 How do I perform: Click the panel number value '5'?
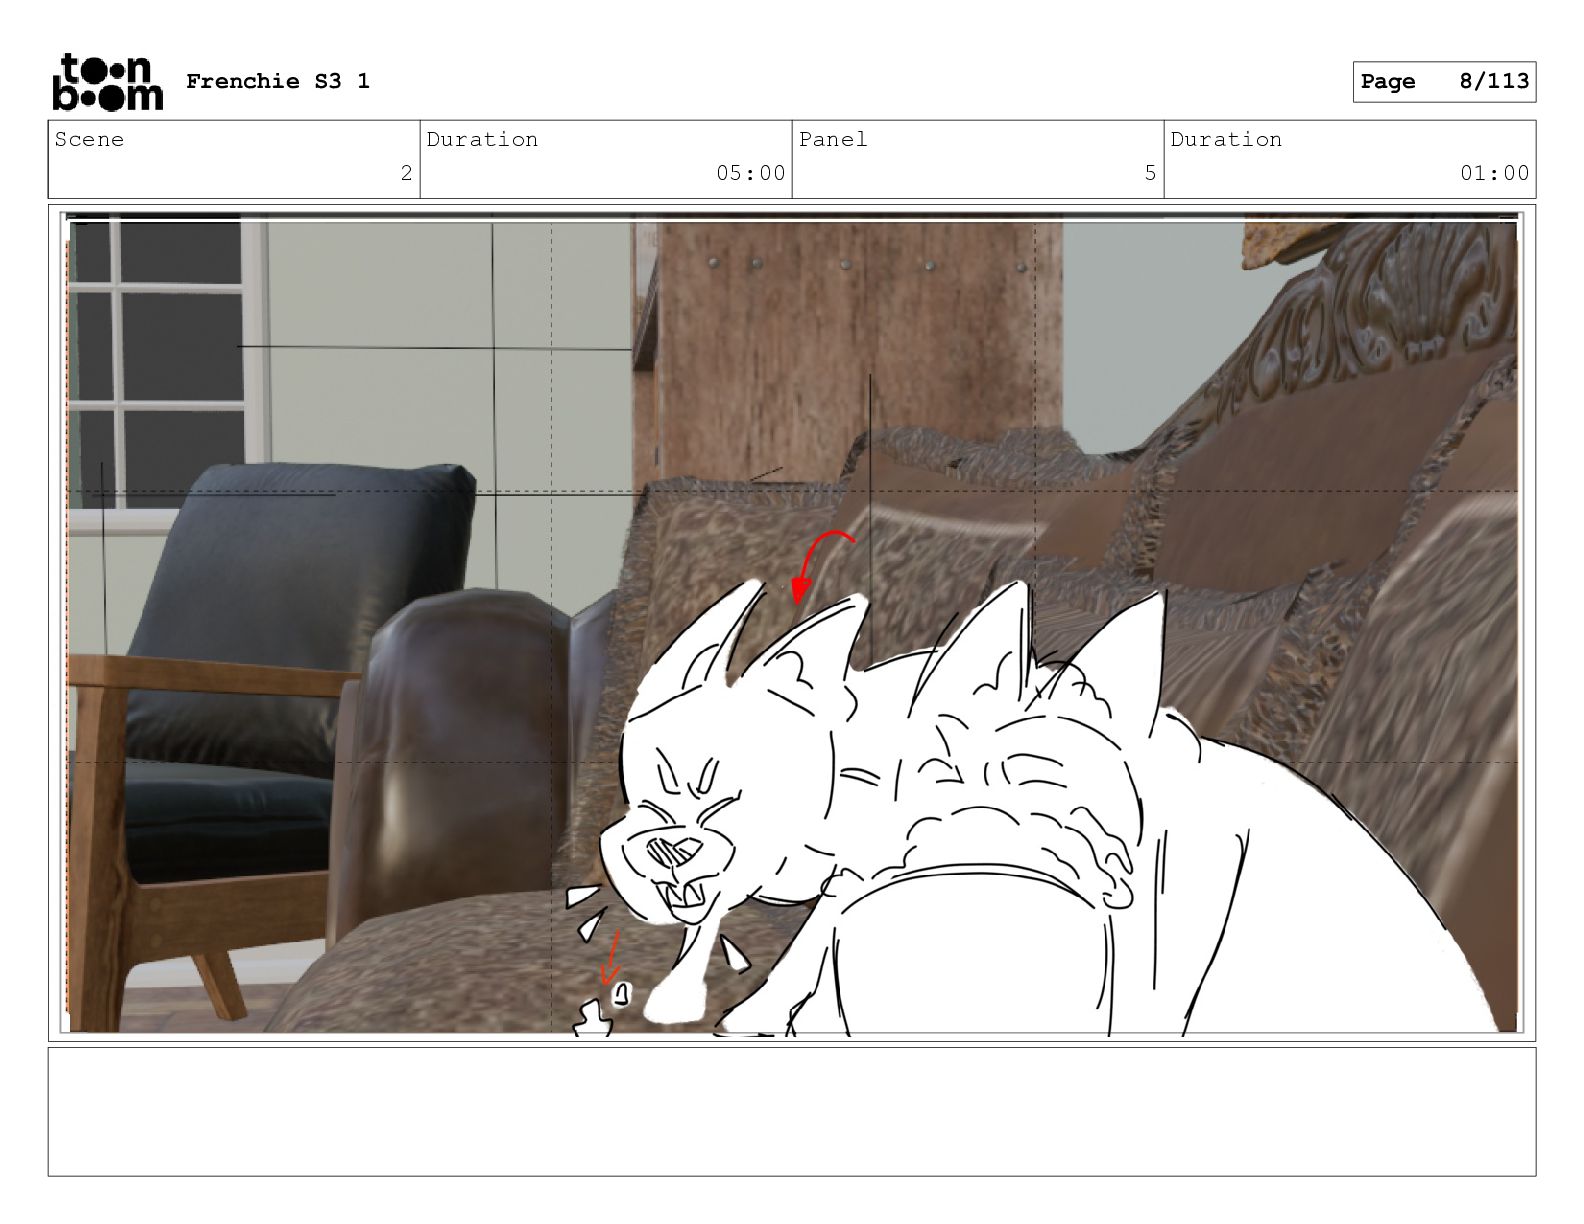(x=1150, y=173)
